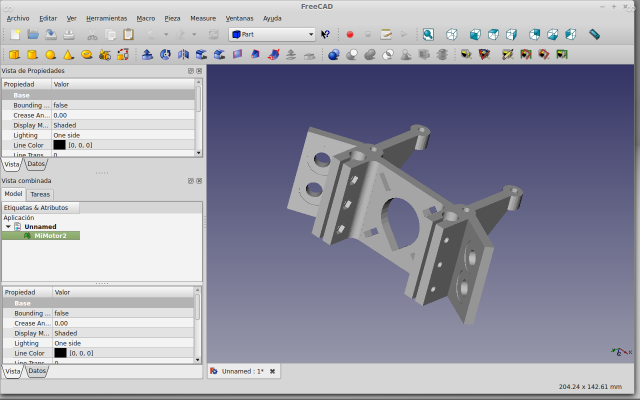
Task: Fit all content with the magnifier icon
Action: 428,35
